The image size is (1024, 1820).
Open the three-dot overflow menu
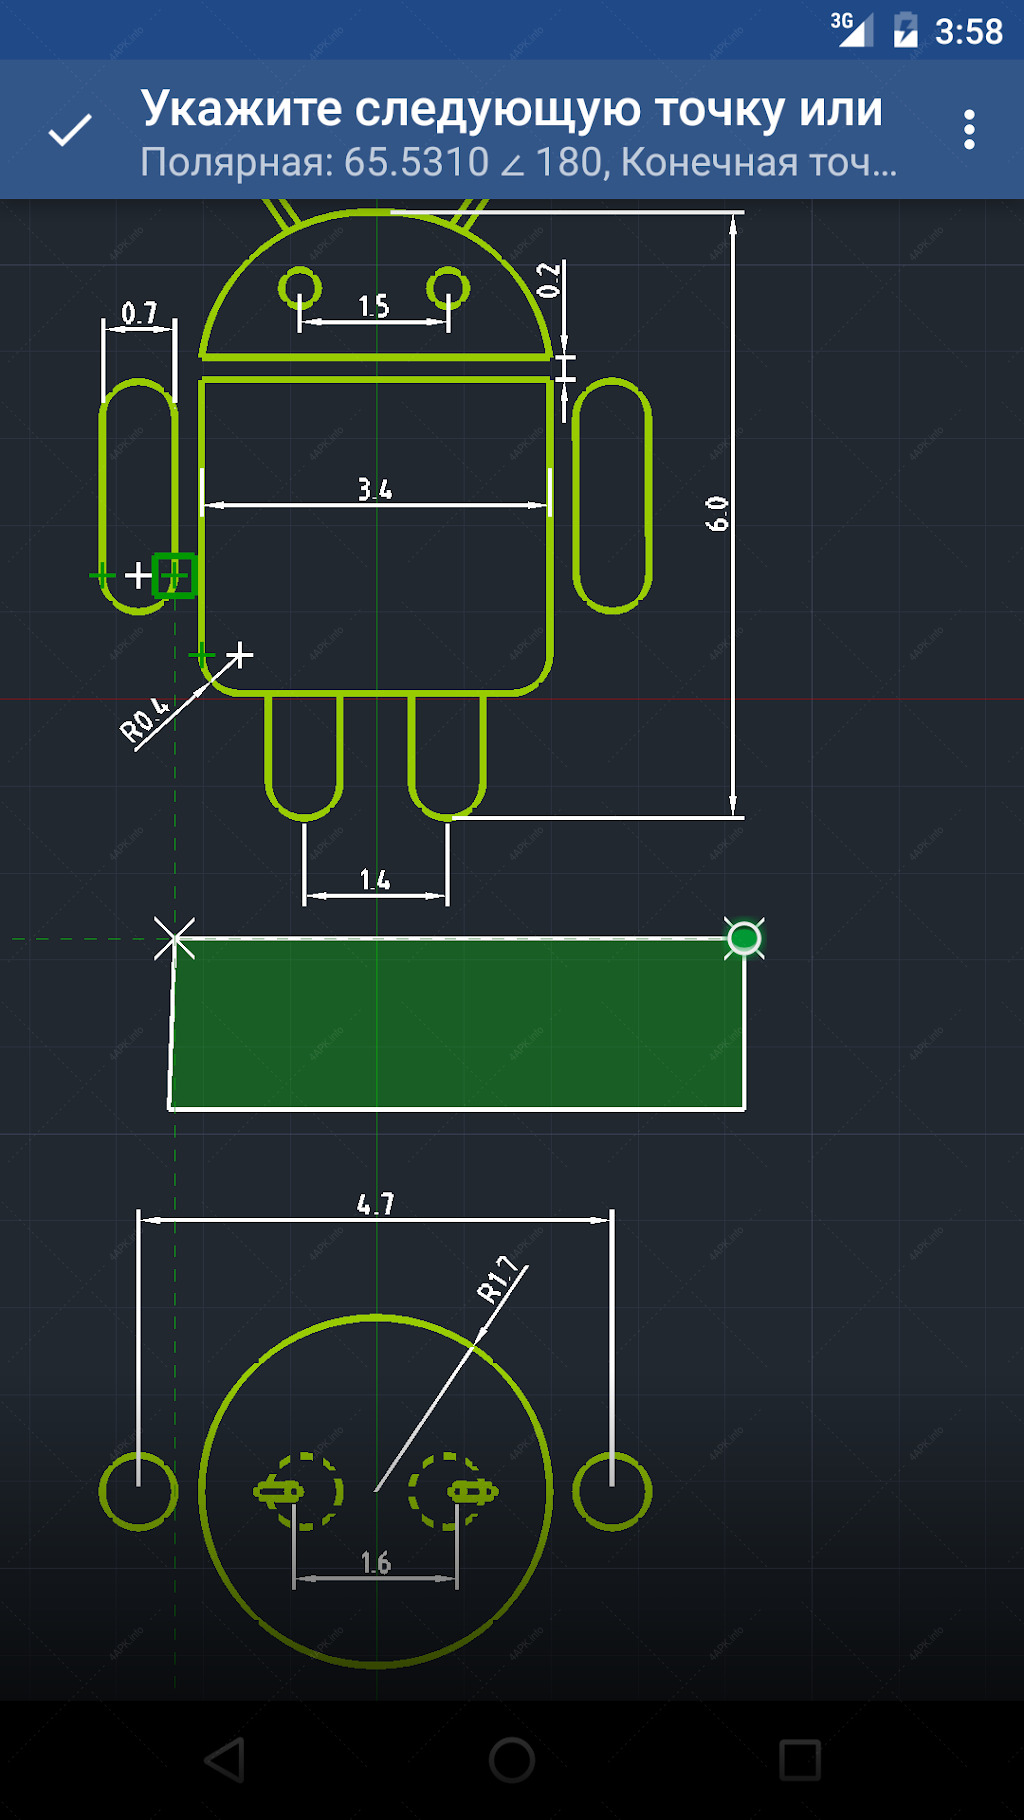pyautogui.click(x=969, y=130)
